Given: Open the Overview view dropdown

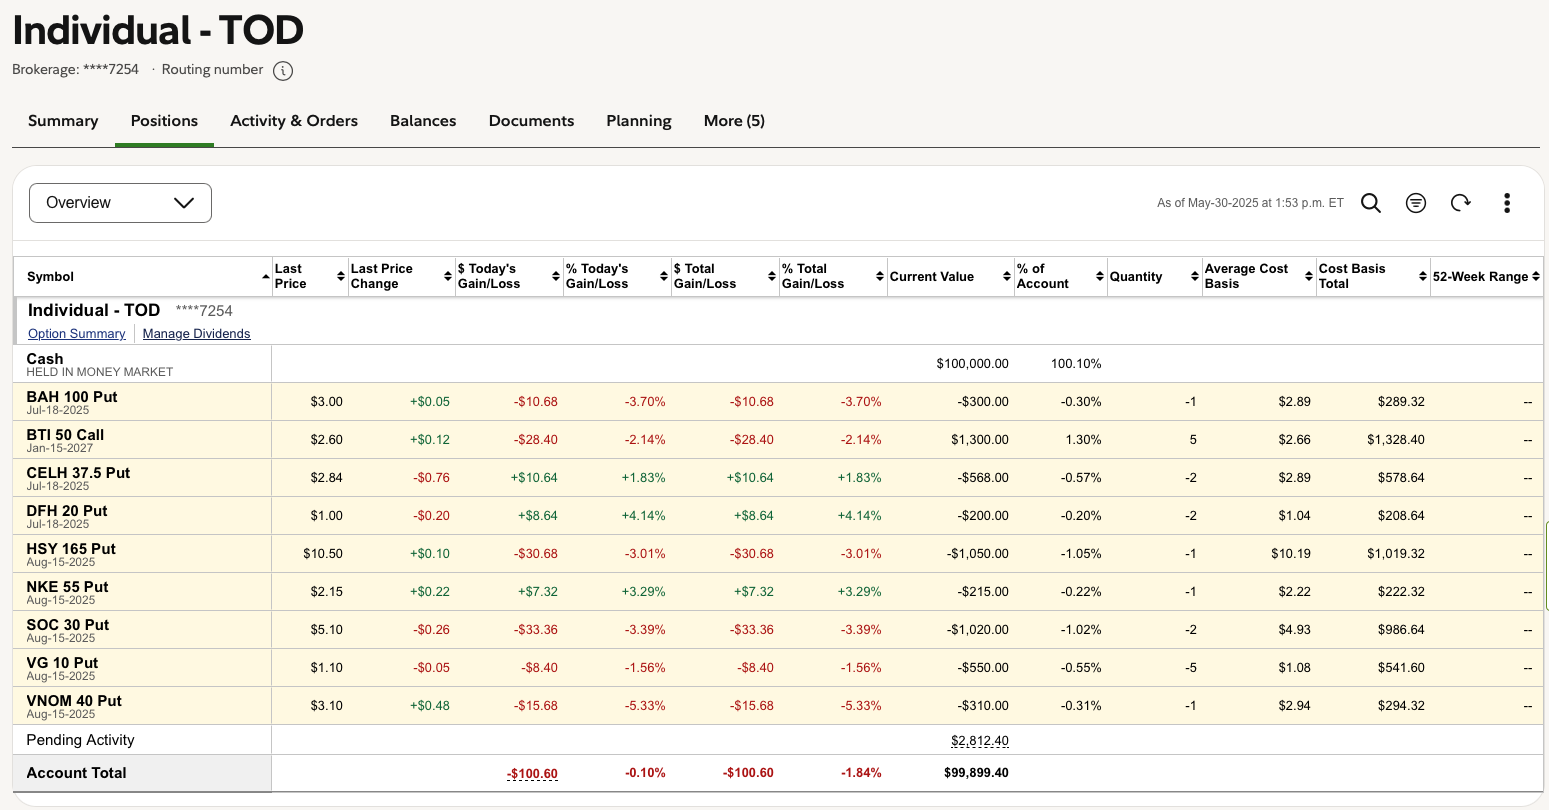Looking at the screenshot, I should coord(121,203).
